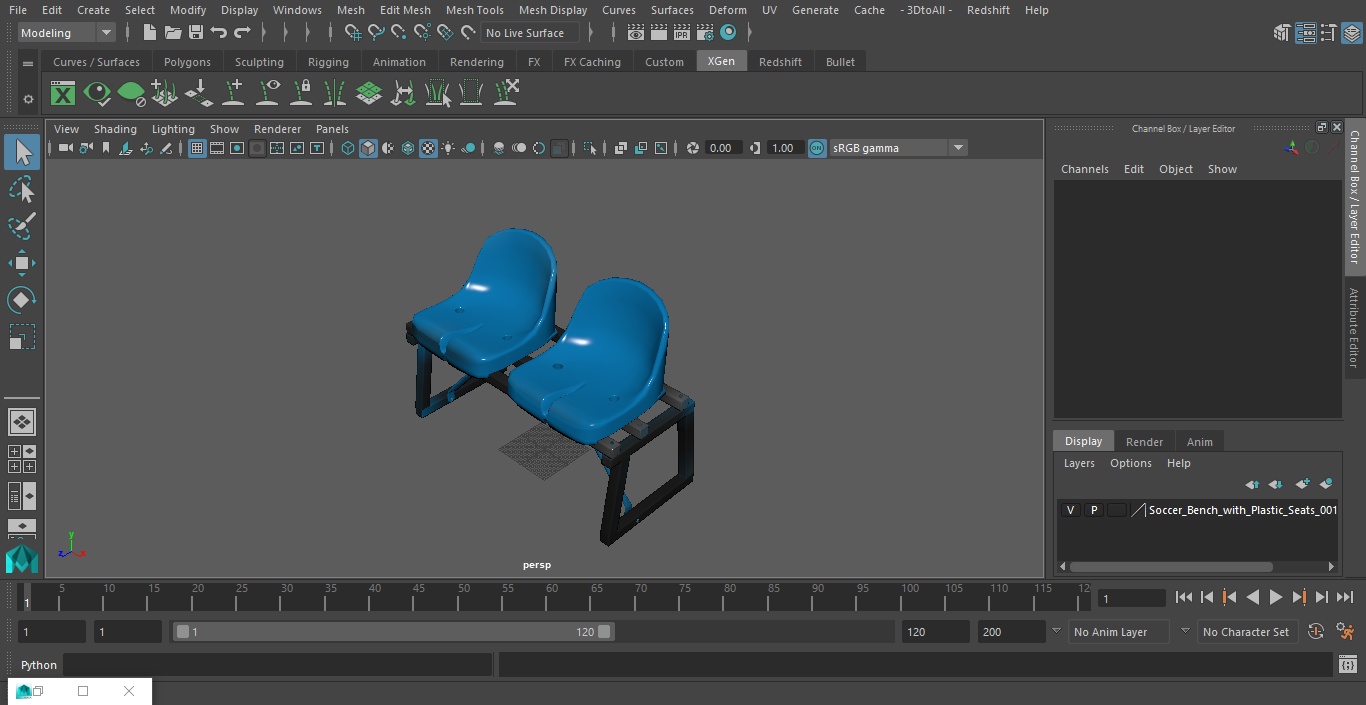
Task: Open the shelf tab menu button
Action: [x=28, y=62]
